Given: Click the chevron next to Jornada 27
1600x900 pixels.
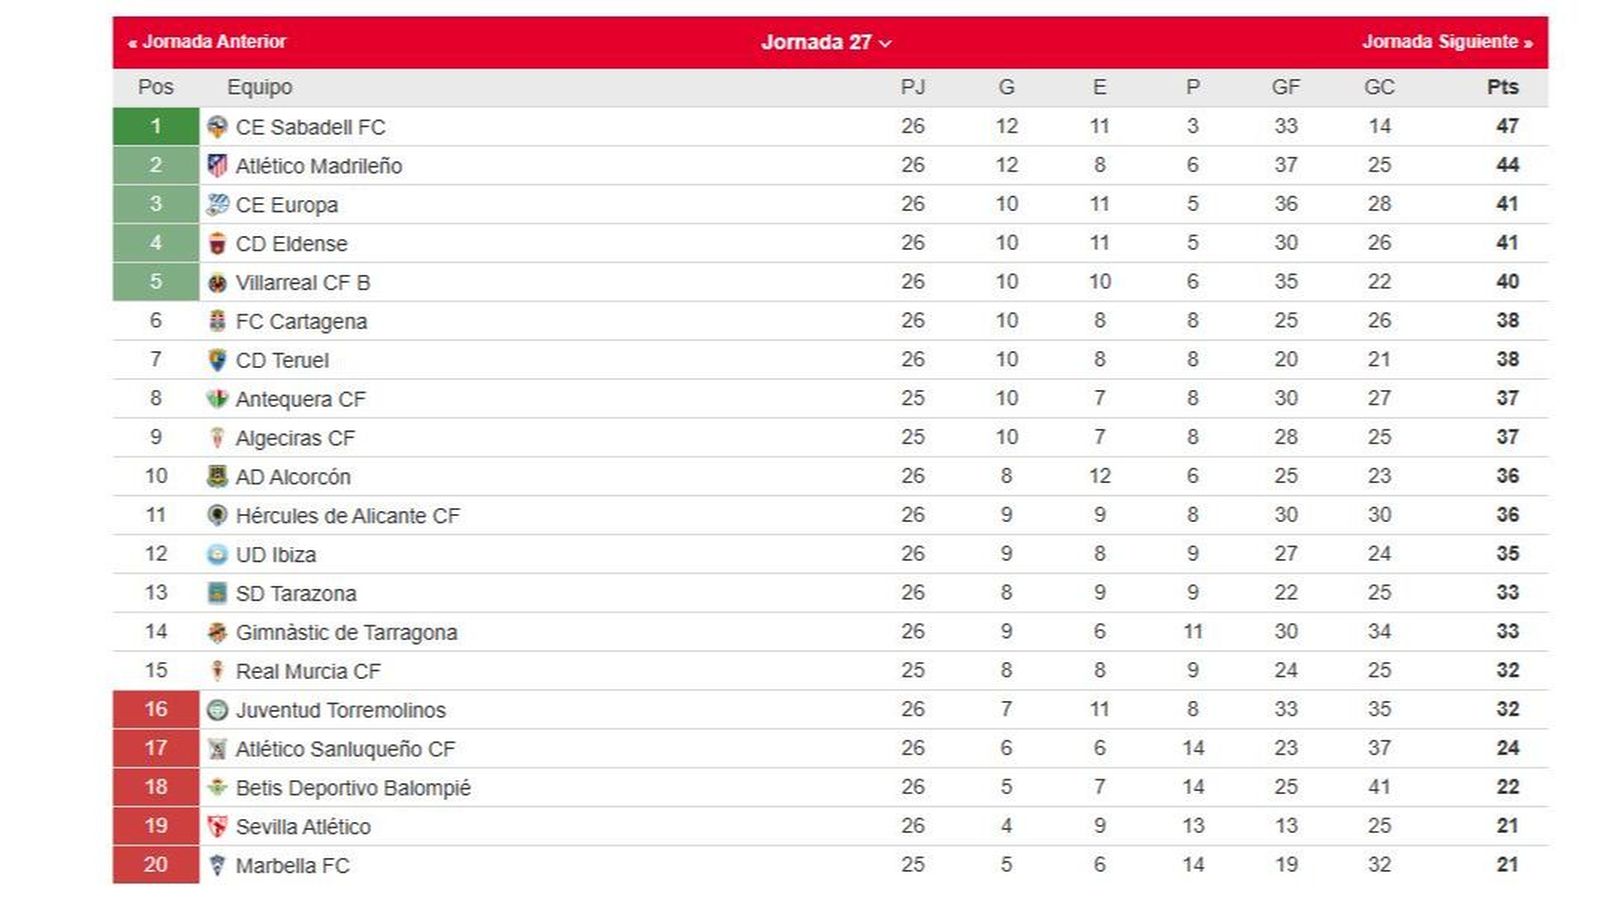Looking at the screenshot, I should click(884, 45).
